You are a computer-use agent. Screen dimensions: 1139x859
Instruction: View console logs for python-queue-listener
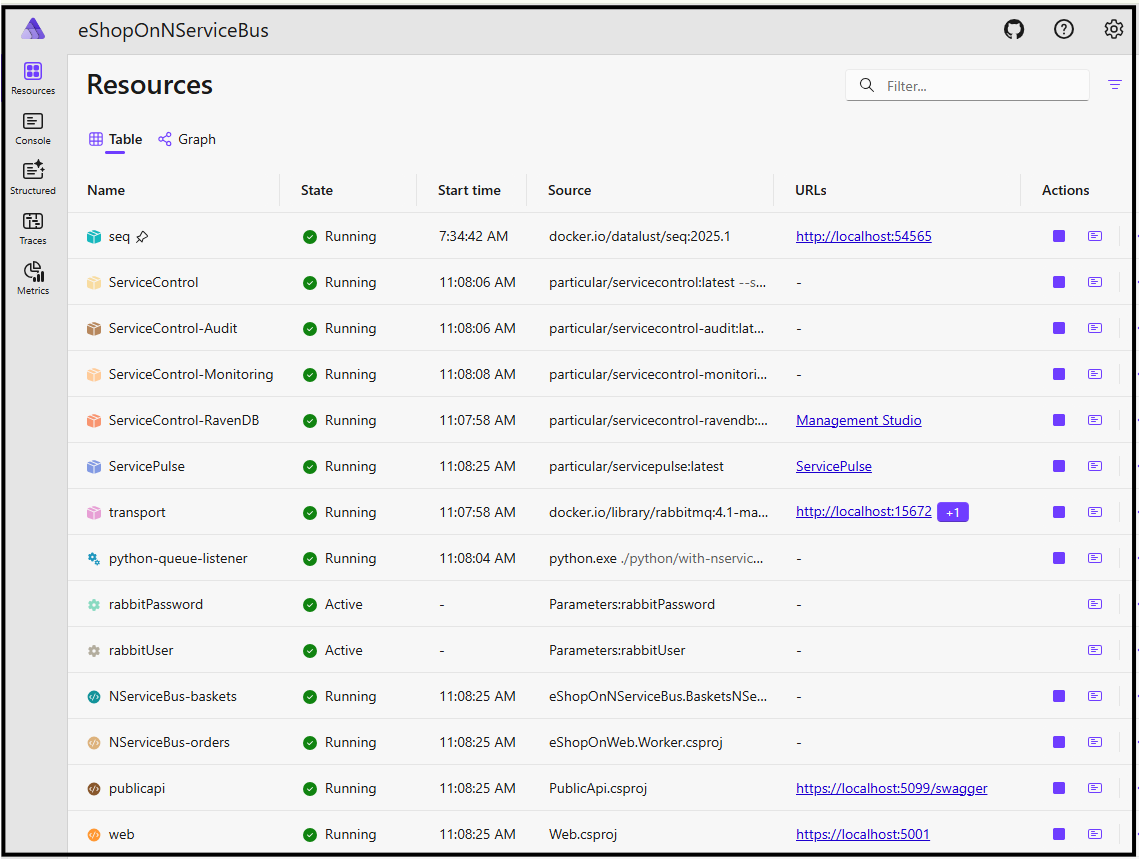click(1094, 558)
